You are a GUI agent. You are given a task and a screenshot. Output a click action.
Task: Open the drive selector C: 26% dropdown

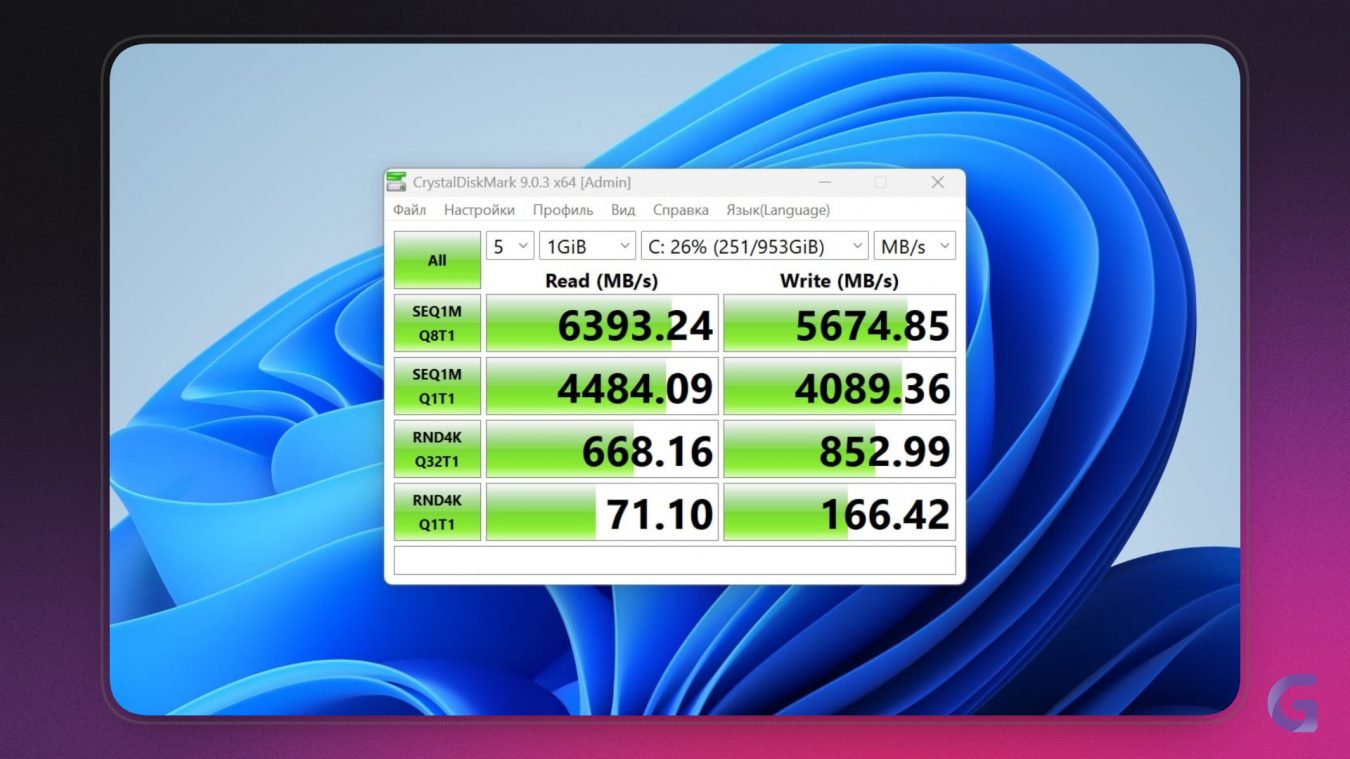pyautogui.click(x=754, y=246)
